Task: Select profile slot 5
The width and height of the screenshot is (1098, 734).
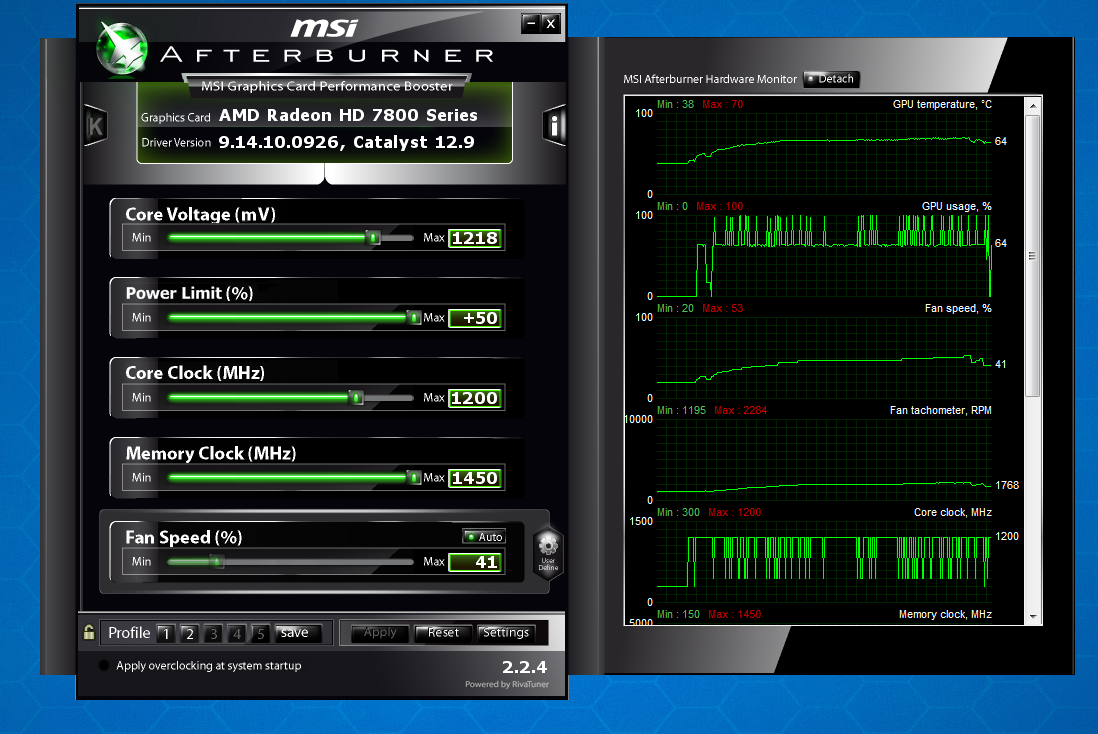Action: tap(260, 633)
